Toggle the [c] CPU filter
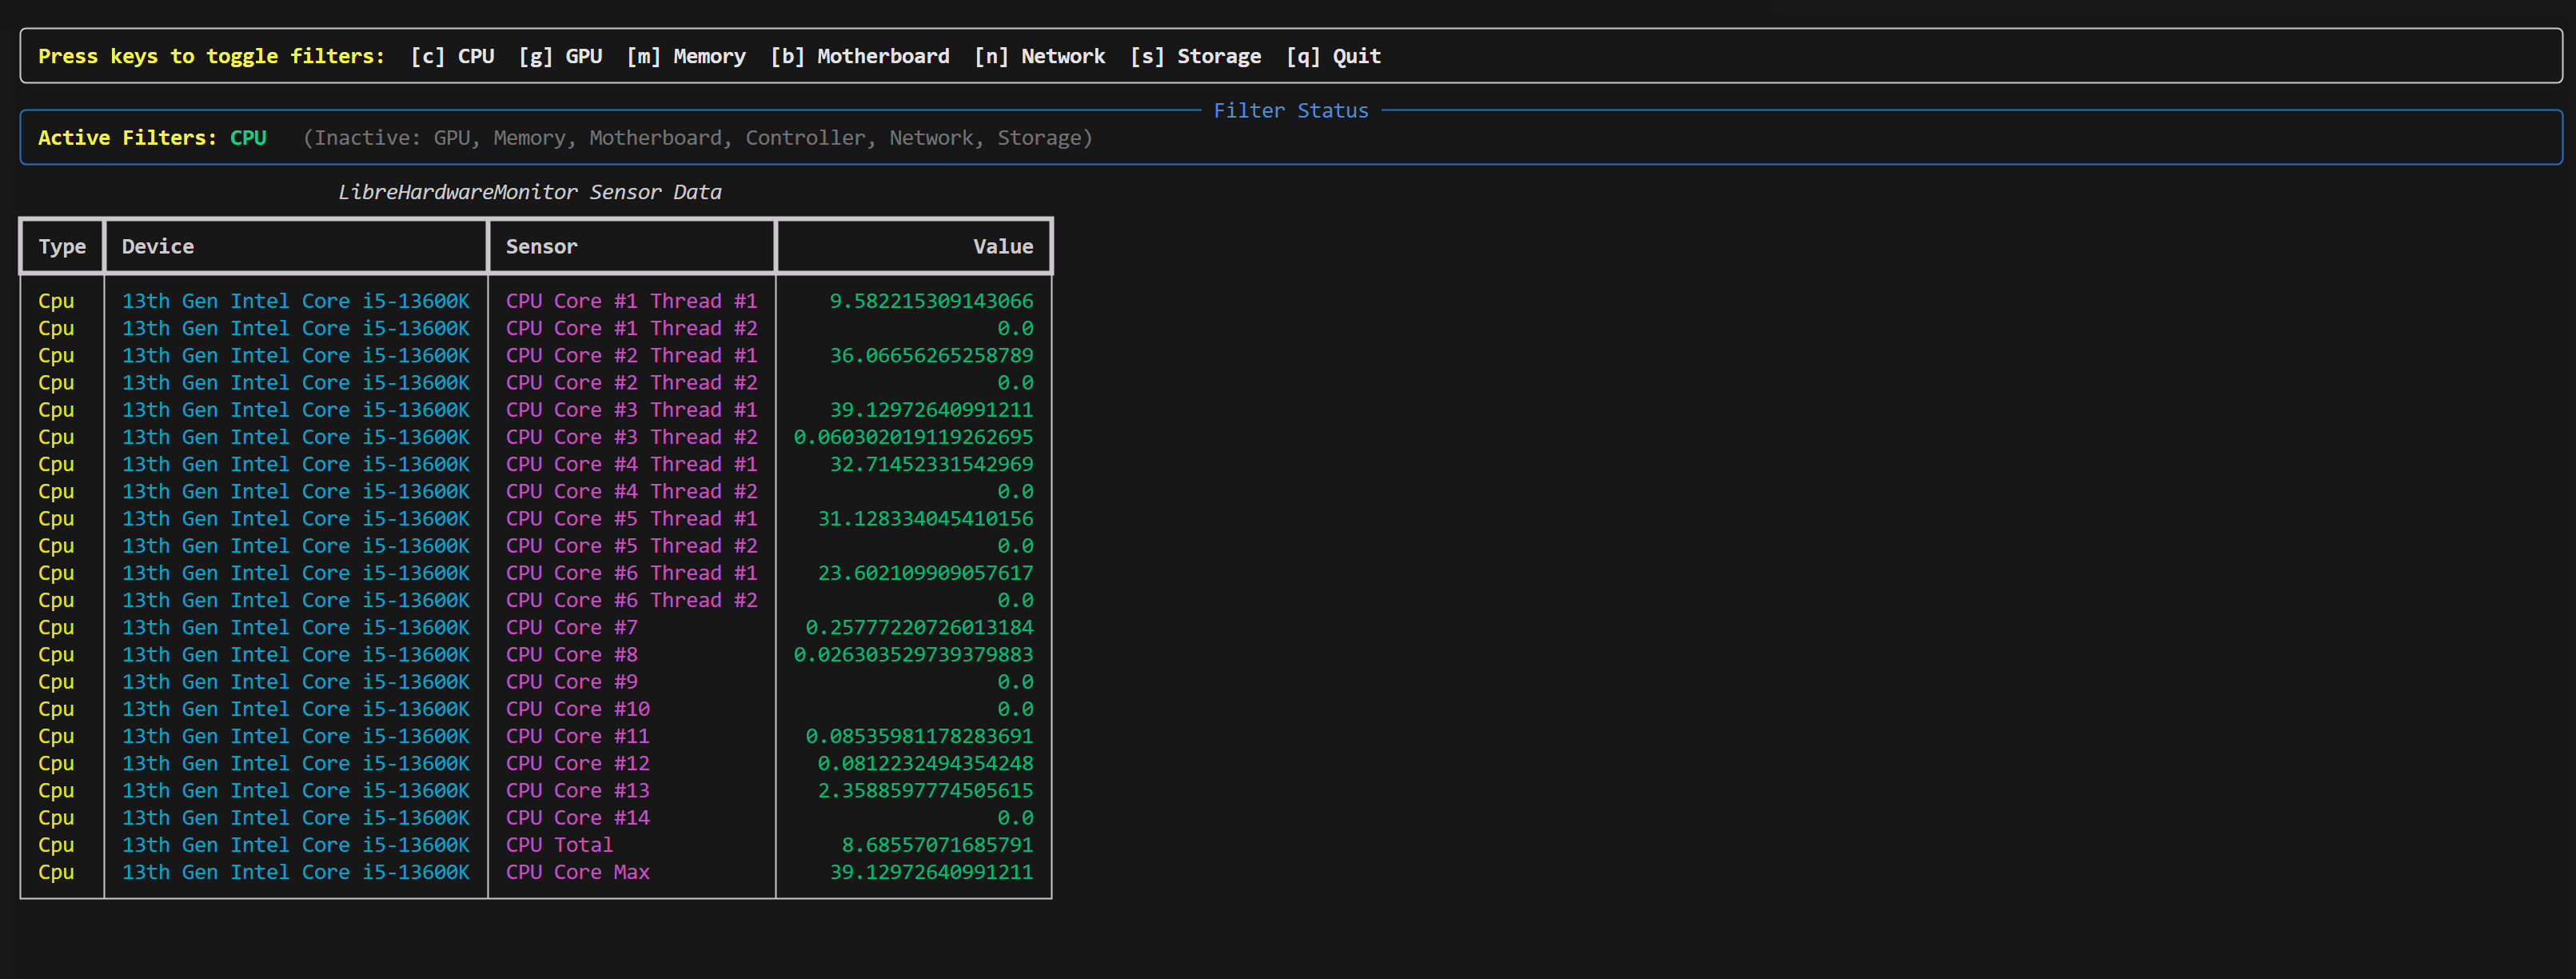The height and width of the screenshot is (979, 2576). [x=452, y=56]
